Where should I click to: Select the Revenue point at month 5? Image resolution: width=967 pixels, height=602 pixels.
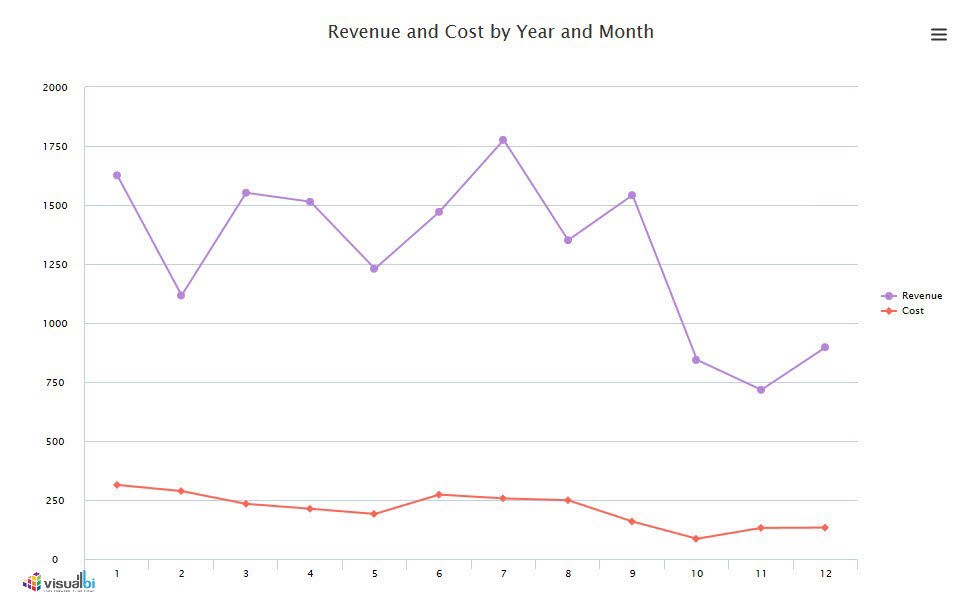pyautogui.click(x=374, y=268)
